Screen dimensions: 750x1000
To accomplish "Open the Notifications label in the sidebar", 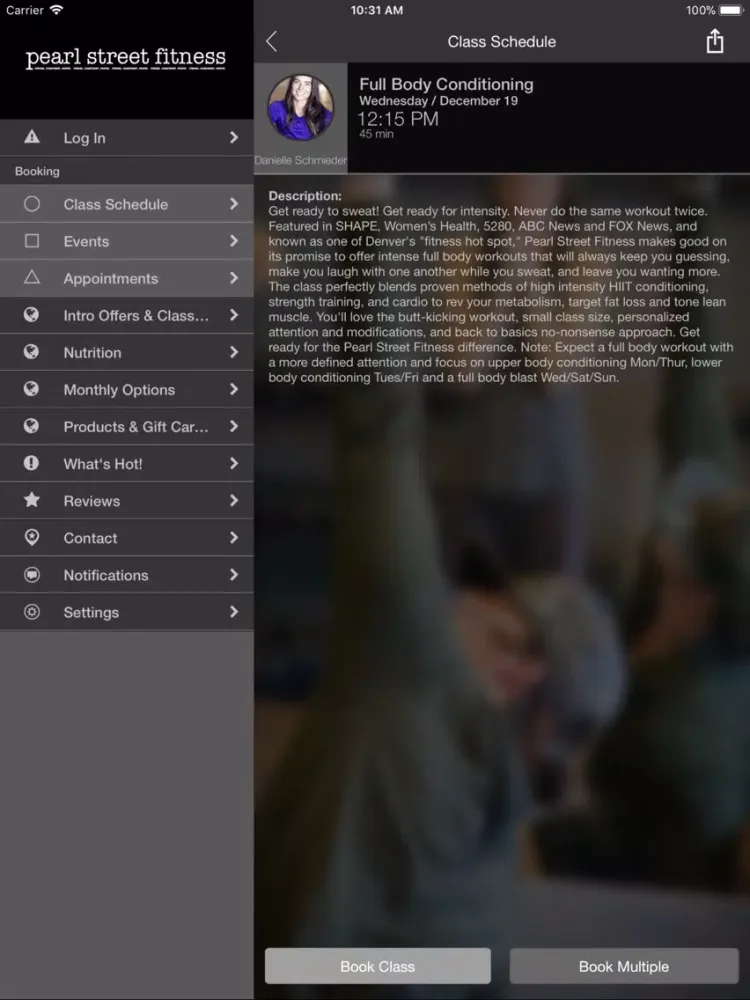I will click(106, 575).
